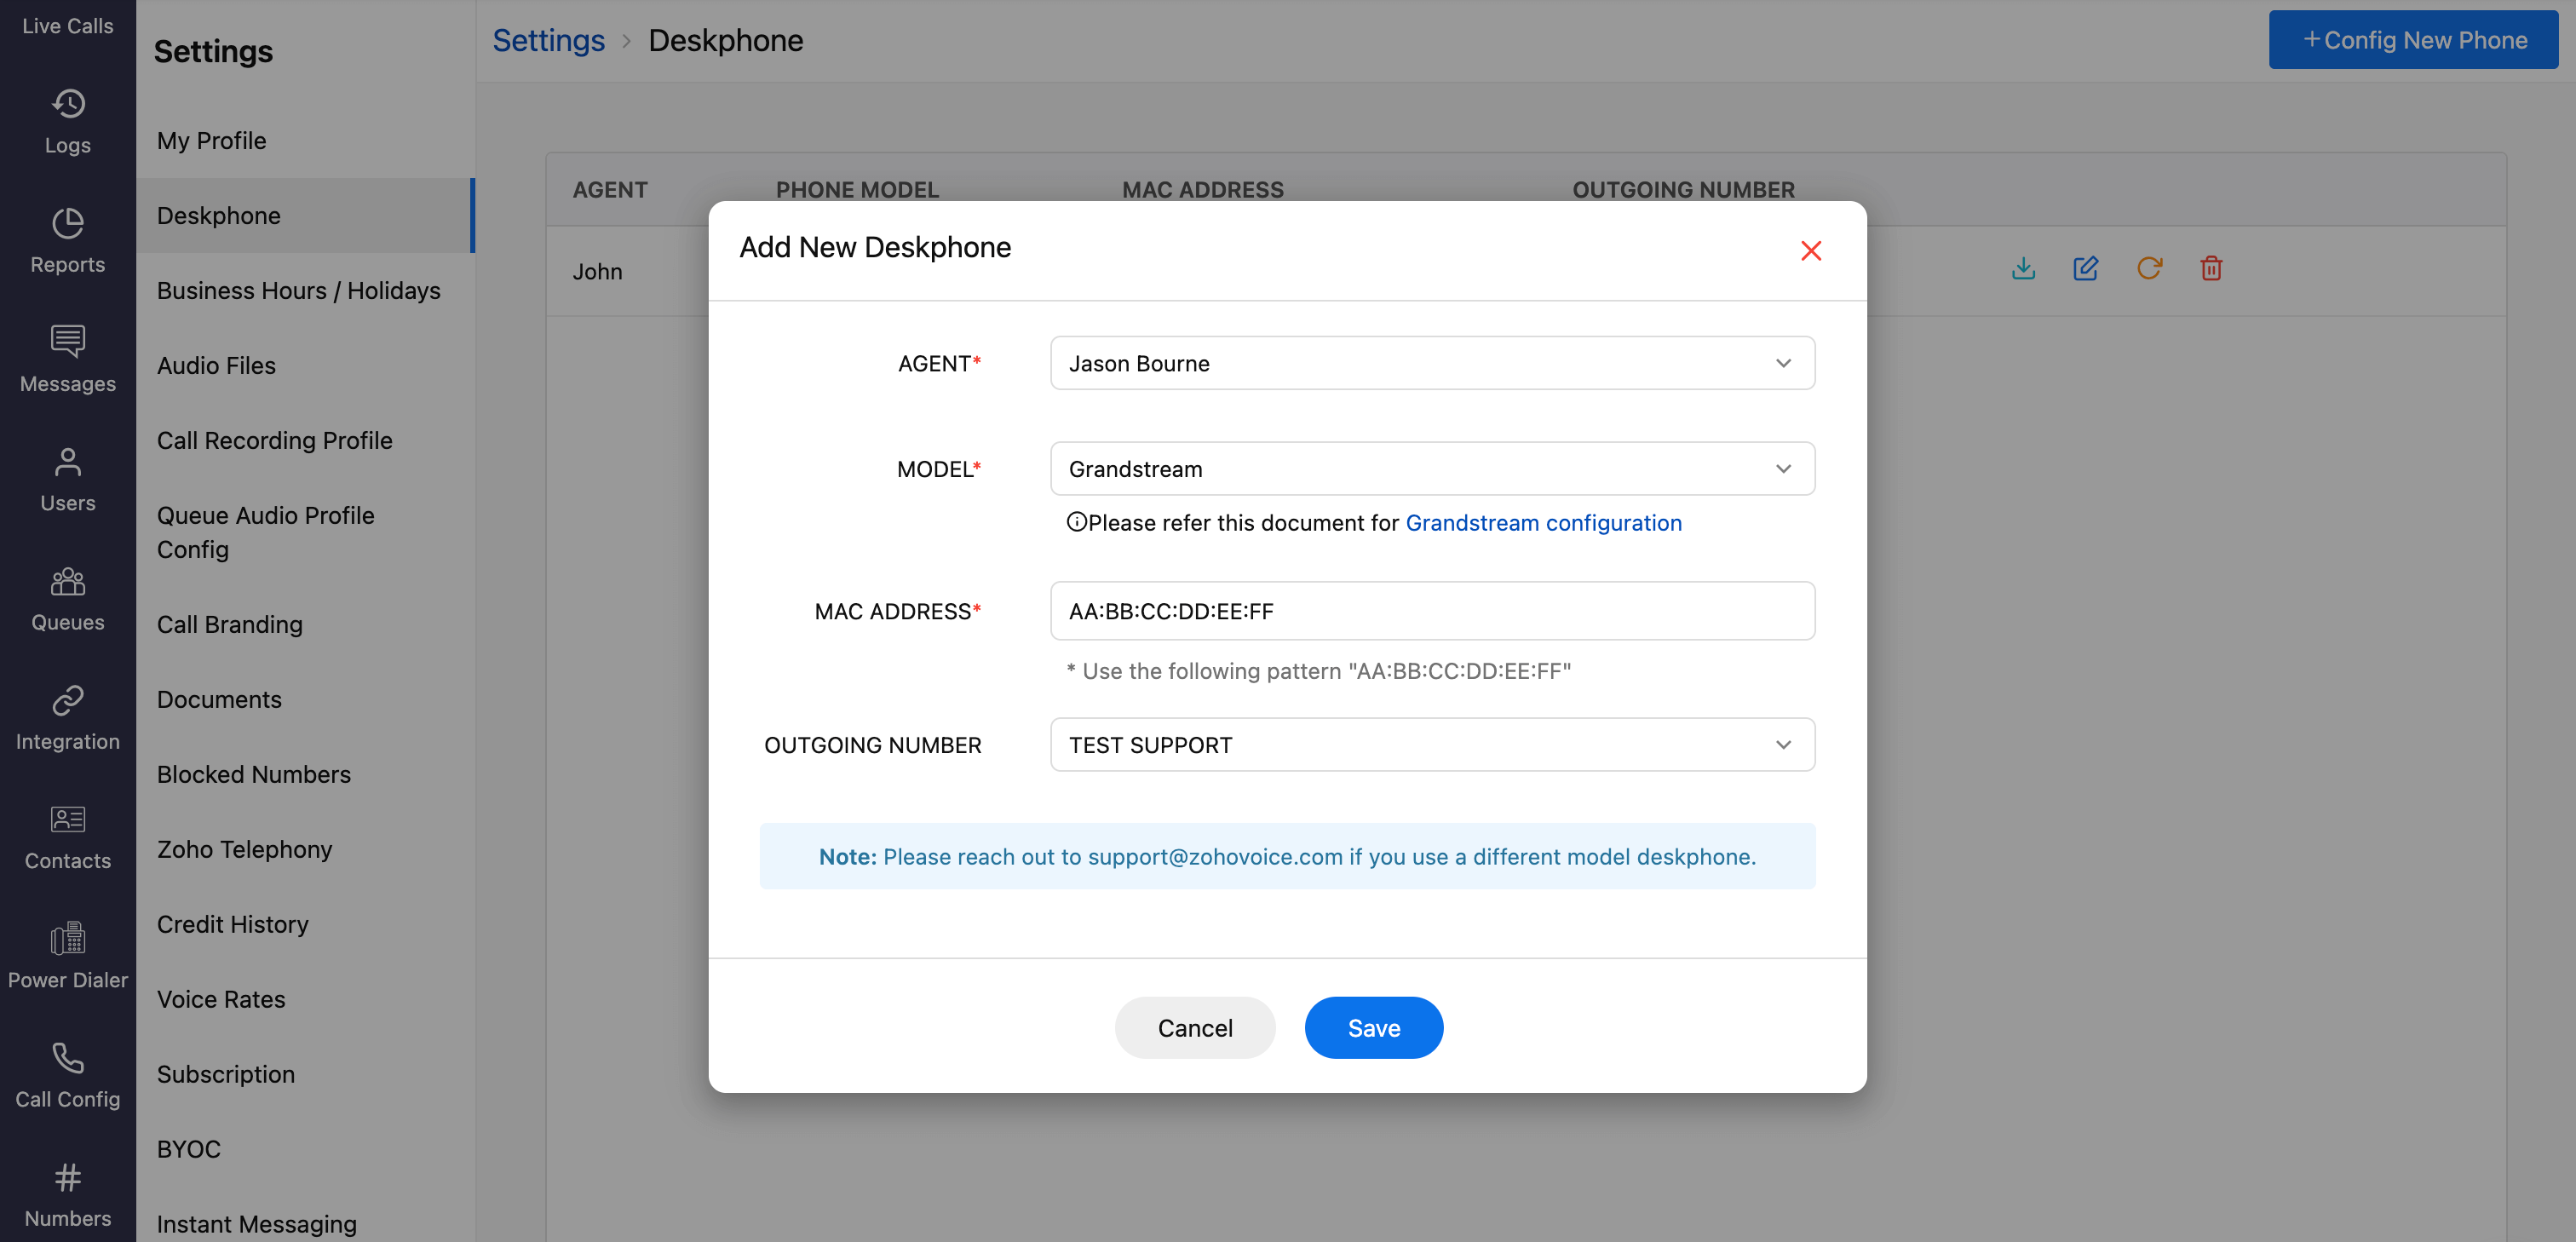Click the edit pencil icon for John
This screenshot has height=1242, width=2576.
click(x=2086, y=268)
